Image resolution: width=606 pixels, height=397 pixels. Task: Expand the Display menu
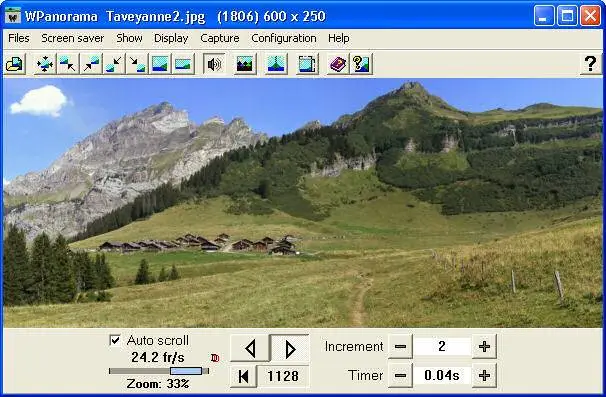point(171,38)
